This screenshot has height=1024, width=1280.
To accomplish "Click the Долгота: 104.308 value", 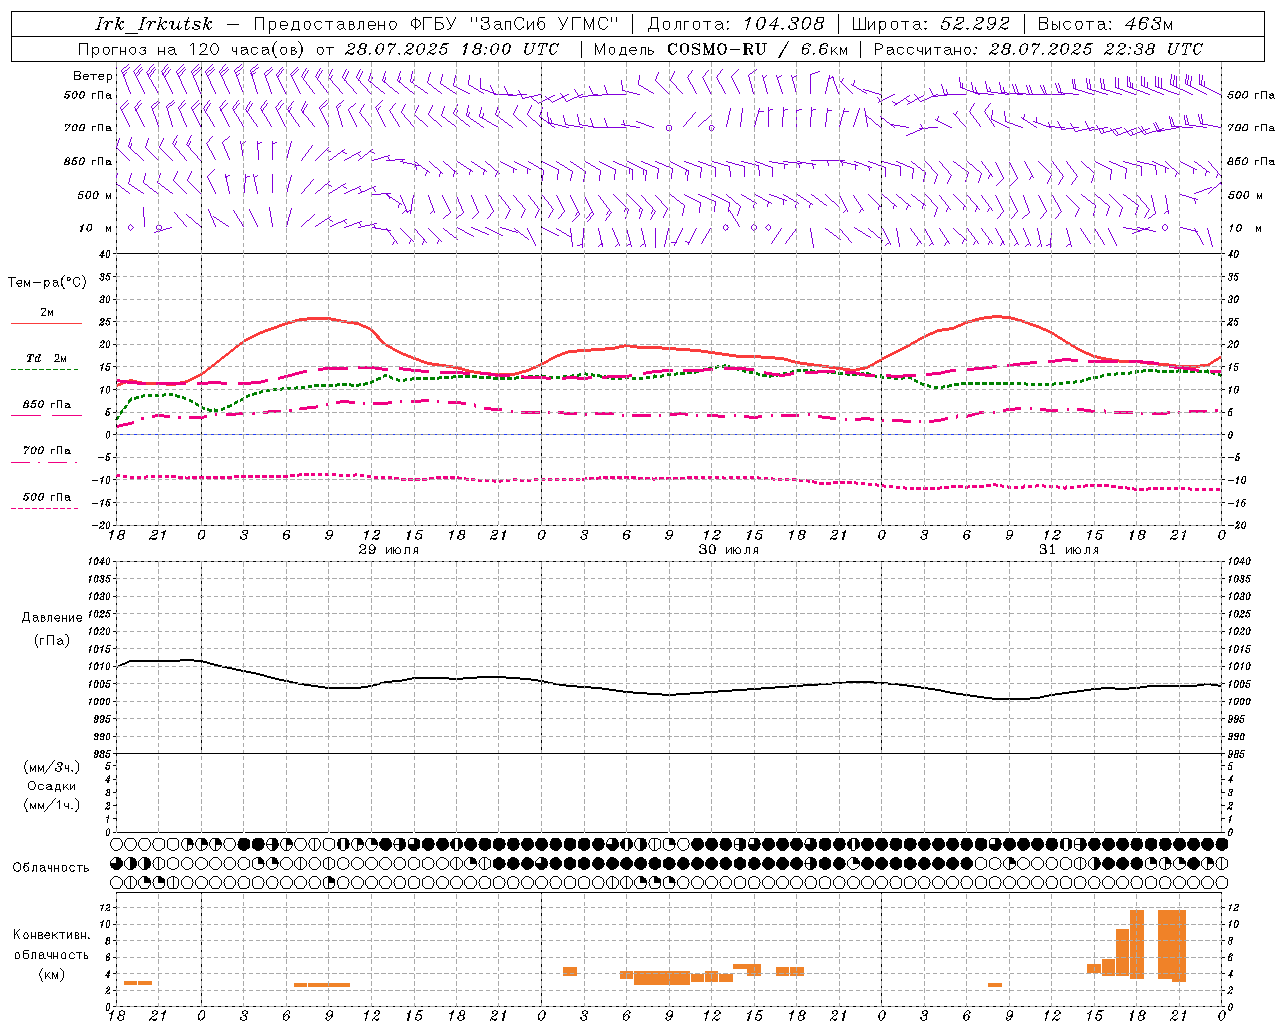I will [x=737, y=24].
